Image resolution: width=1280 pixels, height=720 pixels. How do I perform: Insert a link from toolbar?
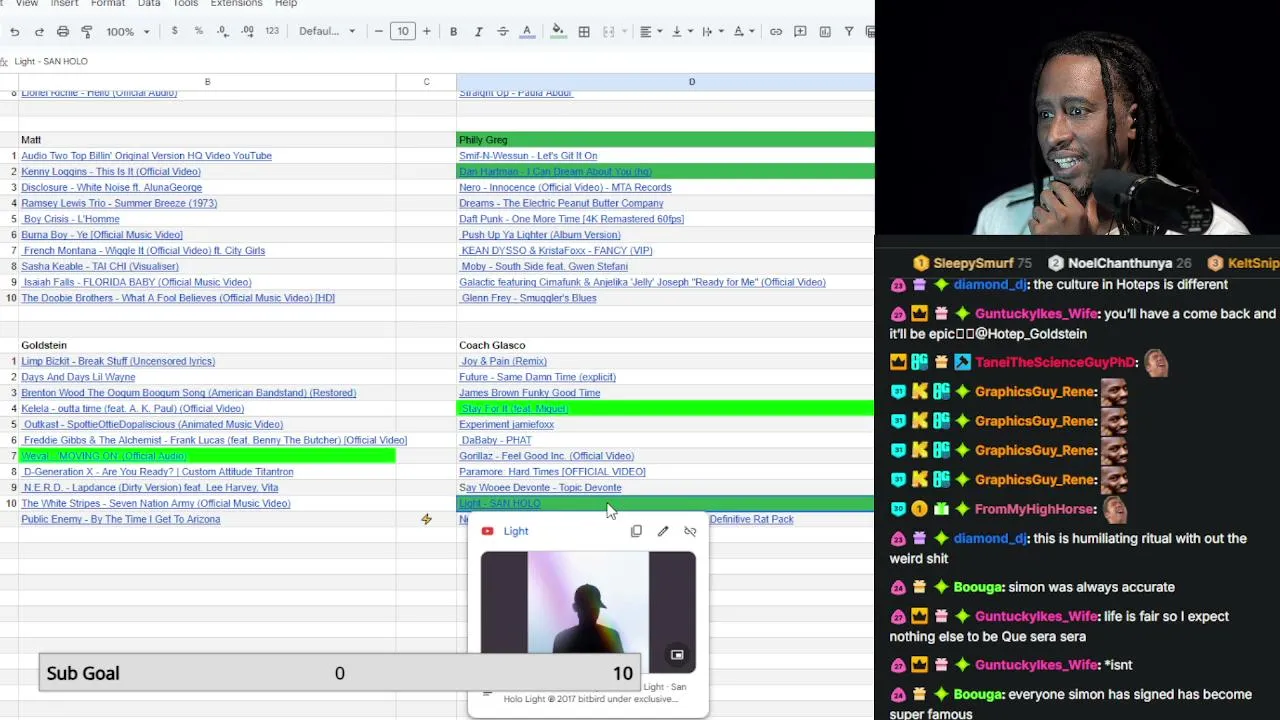click(x=776, y=32)
